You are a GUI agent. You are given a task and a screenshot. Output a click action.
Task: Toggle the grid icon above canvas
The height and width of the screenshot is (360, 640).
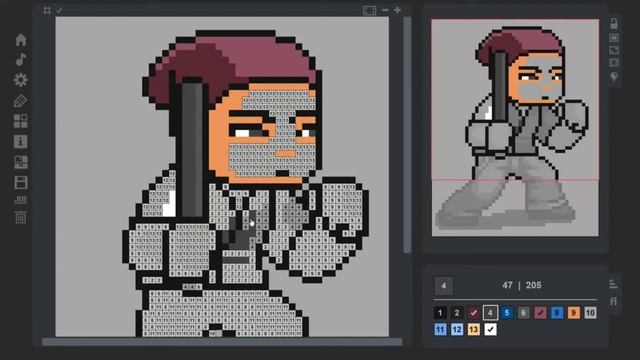click(x=47, y=11)
